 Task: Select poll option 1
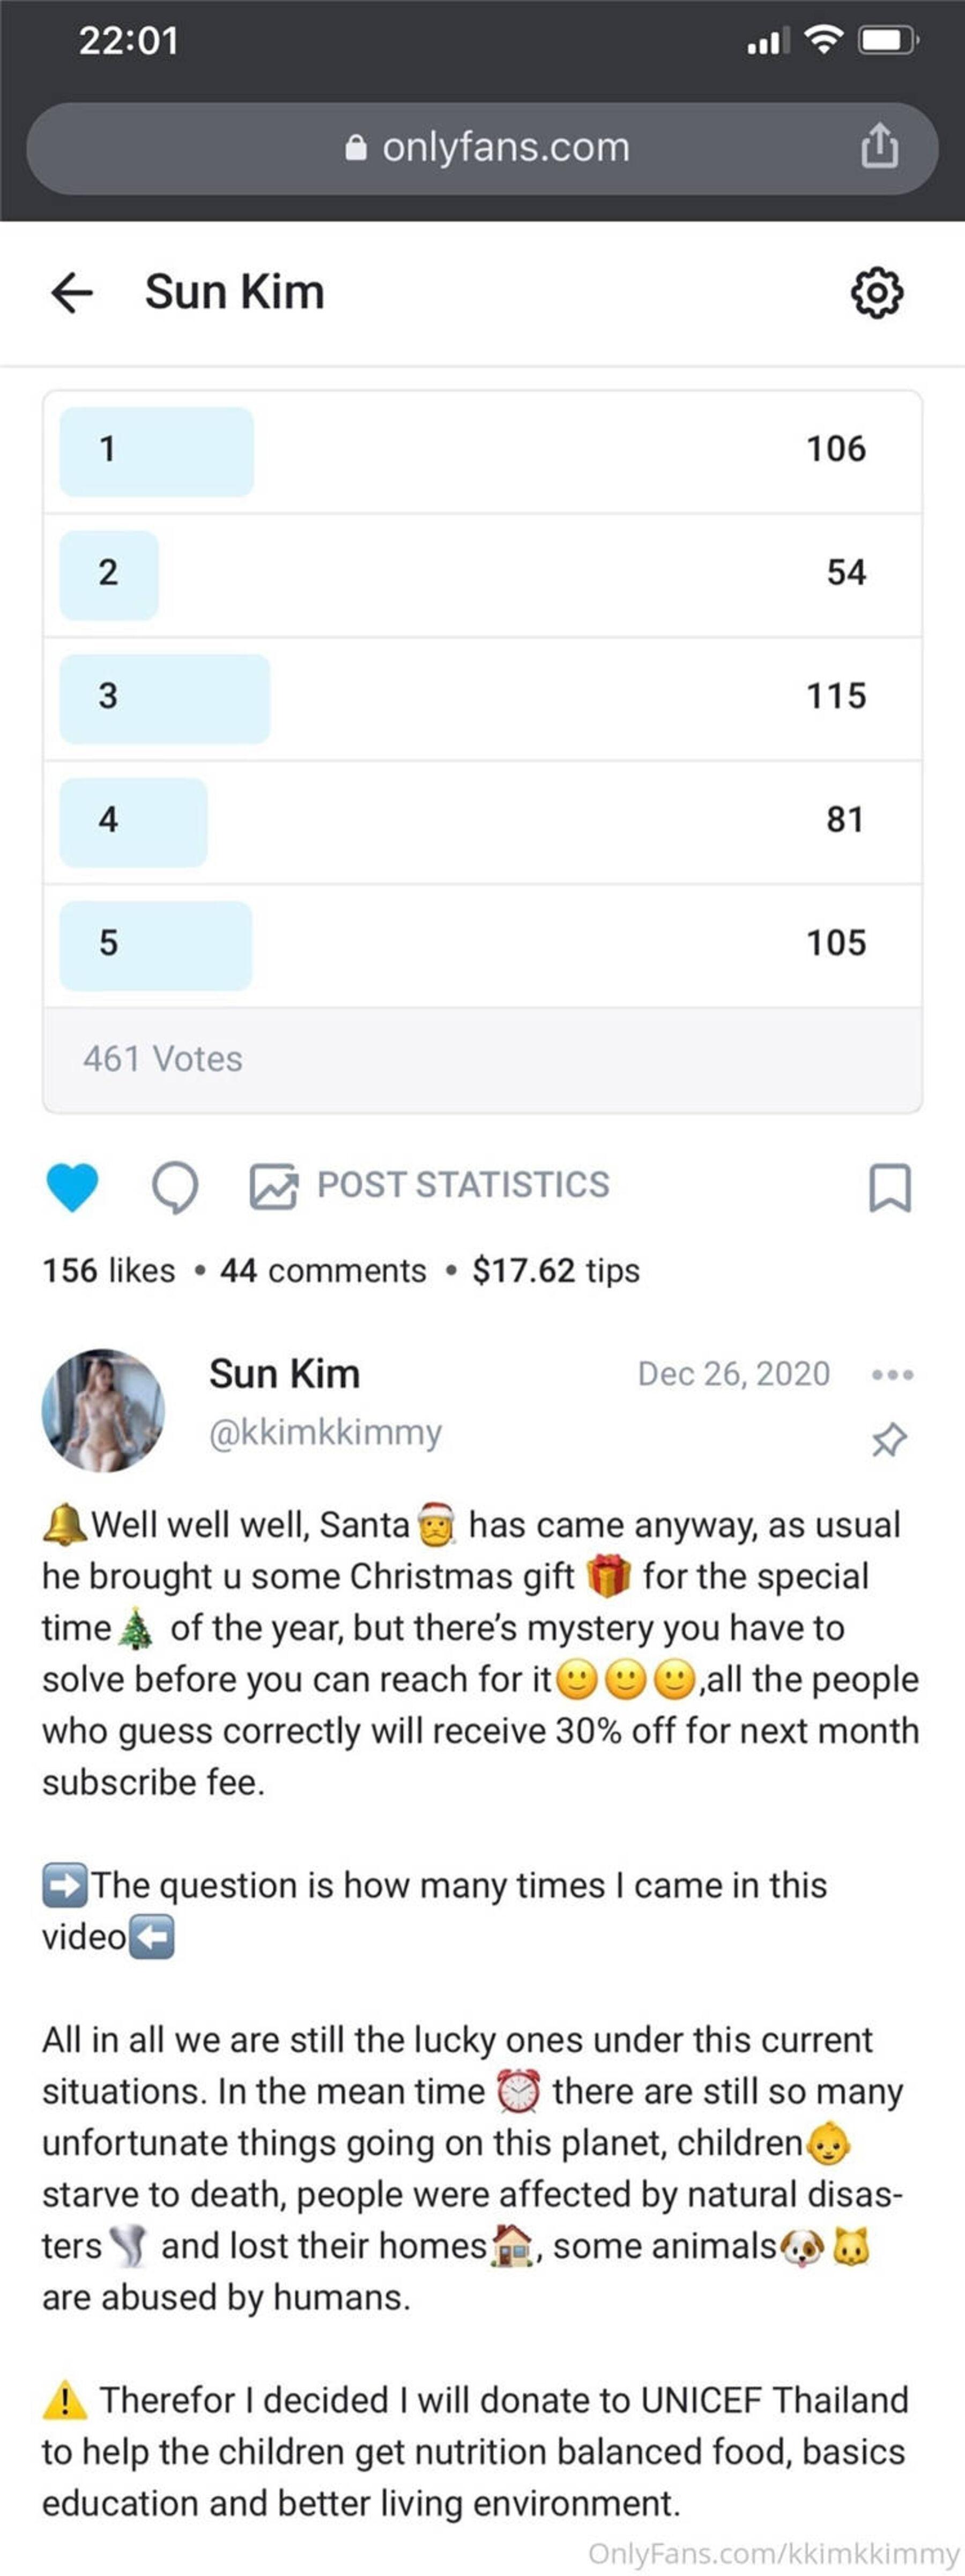(481, 450)
